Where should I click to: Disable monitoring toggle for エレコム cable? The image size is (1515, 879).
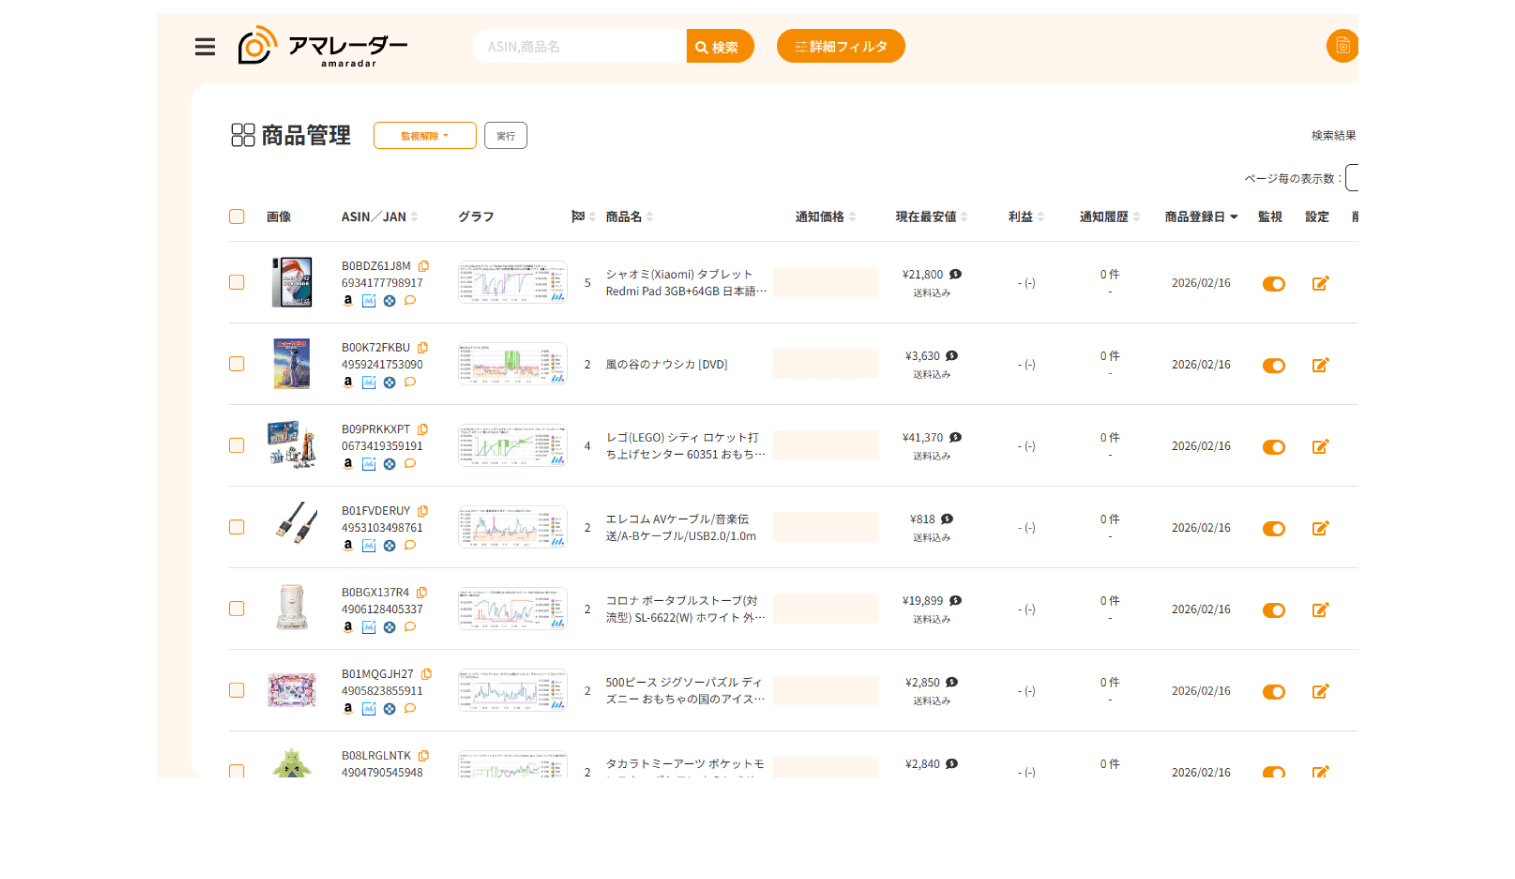(x=1273, y=529)
